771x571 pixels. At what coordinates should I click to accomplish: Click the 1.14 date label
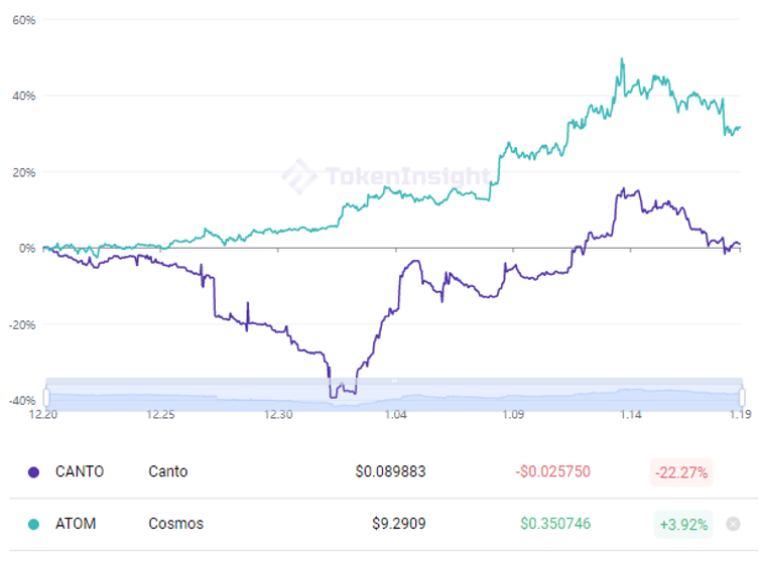click(631, 415)
